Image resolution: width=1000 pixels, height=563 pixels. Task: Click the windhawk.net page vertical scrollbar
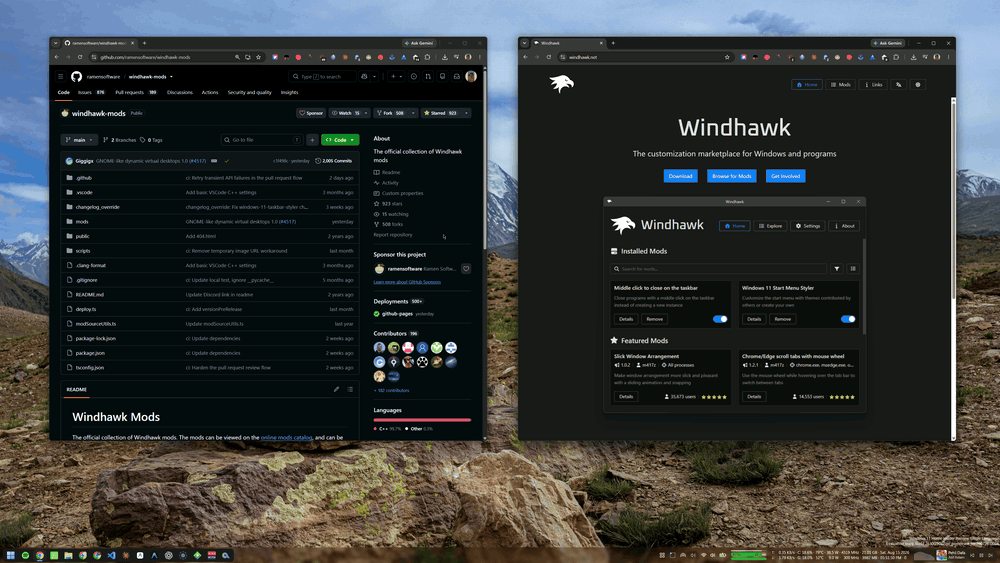click(x=953, y=198)
